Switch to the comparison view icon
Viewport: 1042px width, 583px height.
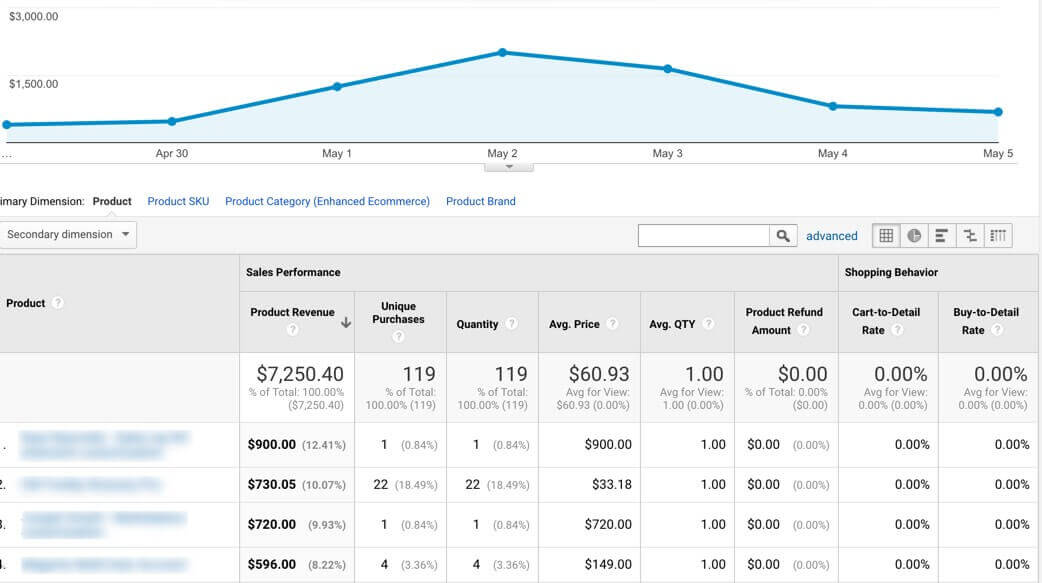[x=967, y=235]
